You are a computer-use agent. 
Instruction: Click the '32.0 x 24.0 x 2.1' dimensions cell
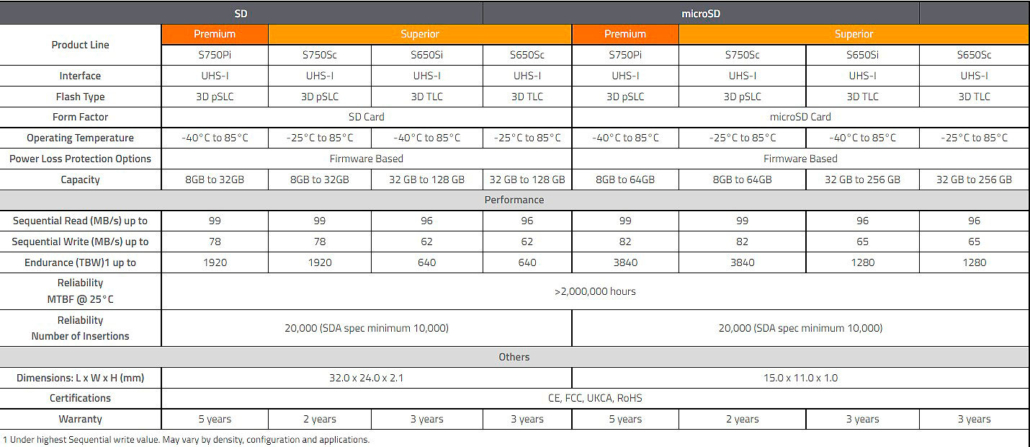pyautogui.click(x=367, y=378)
